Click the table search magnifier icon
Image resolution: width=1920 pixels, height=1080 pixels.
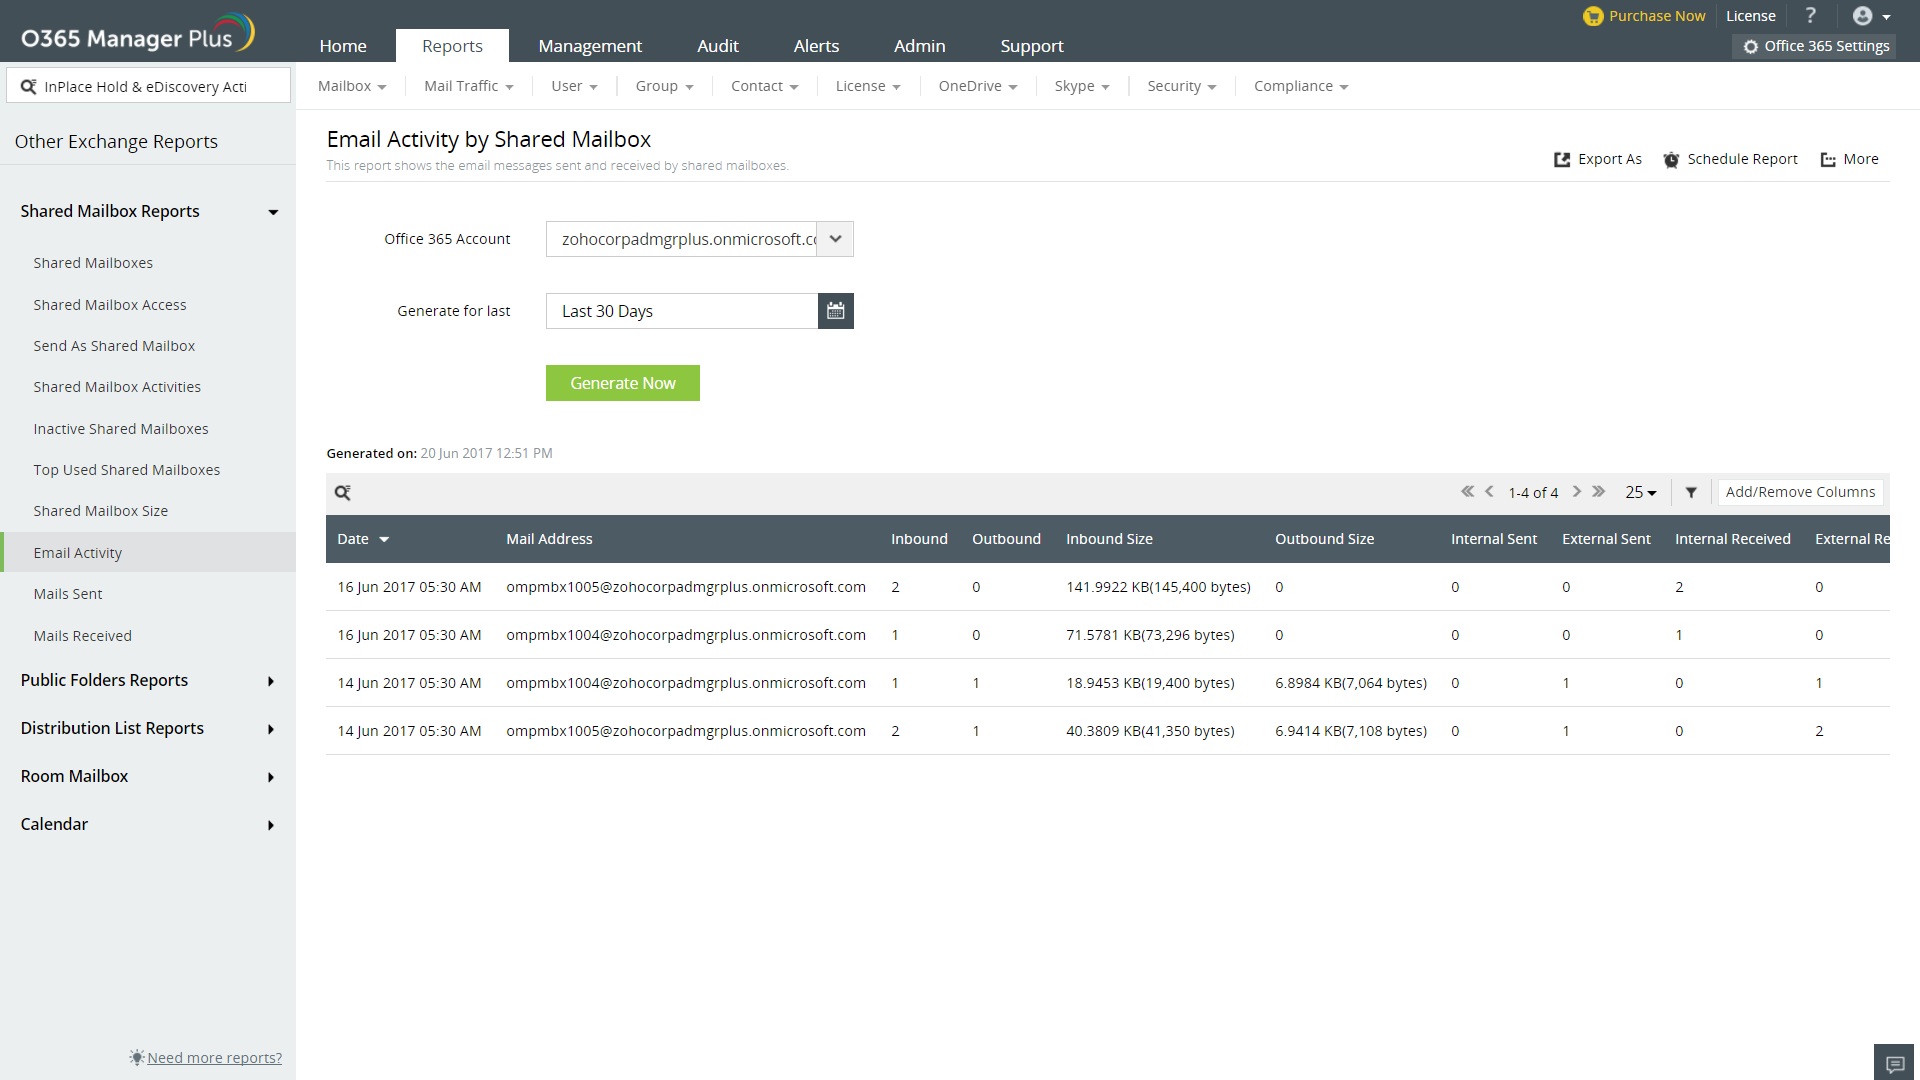(x=342, y=492)
